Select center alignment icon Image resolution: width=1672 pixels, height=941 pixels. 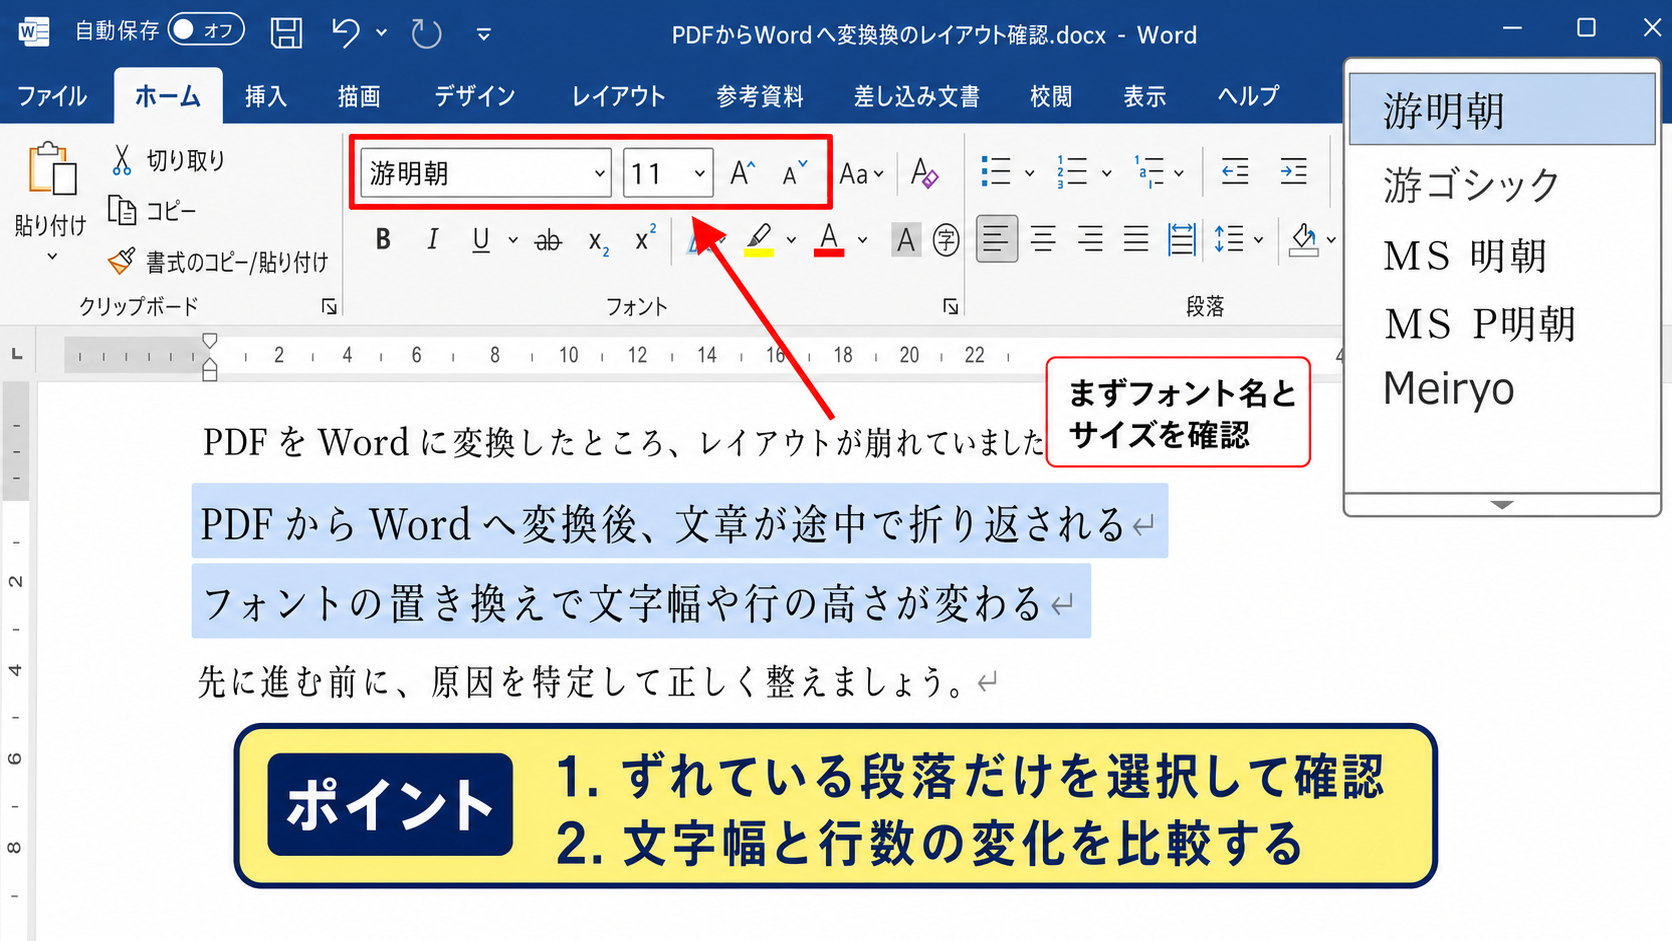pos(1043,239)
